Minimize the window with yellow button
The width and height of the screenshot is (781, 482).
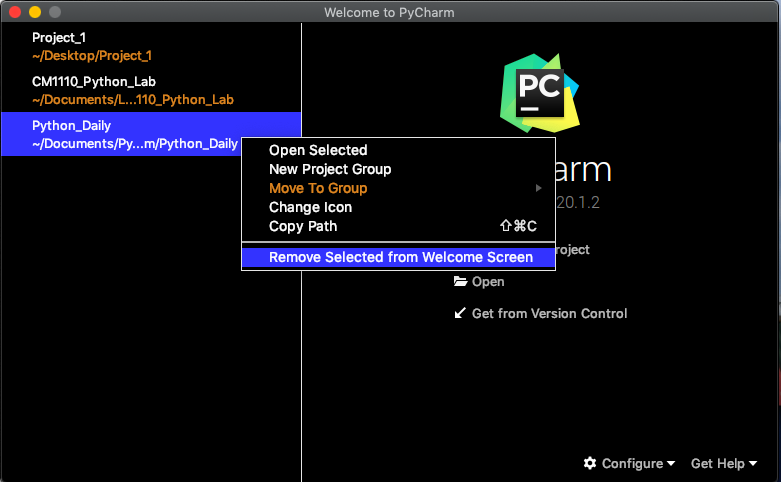coord(35,12)
